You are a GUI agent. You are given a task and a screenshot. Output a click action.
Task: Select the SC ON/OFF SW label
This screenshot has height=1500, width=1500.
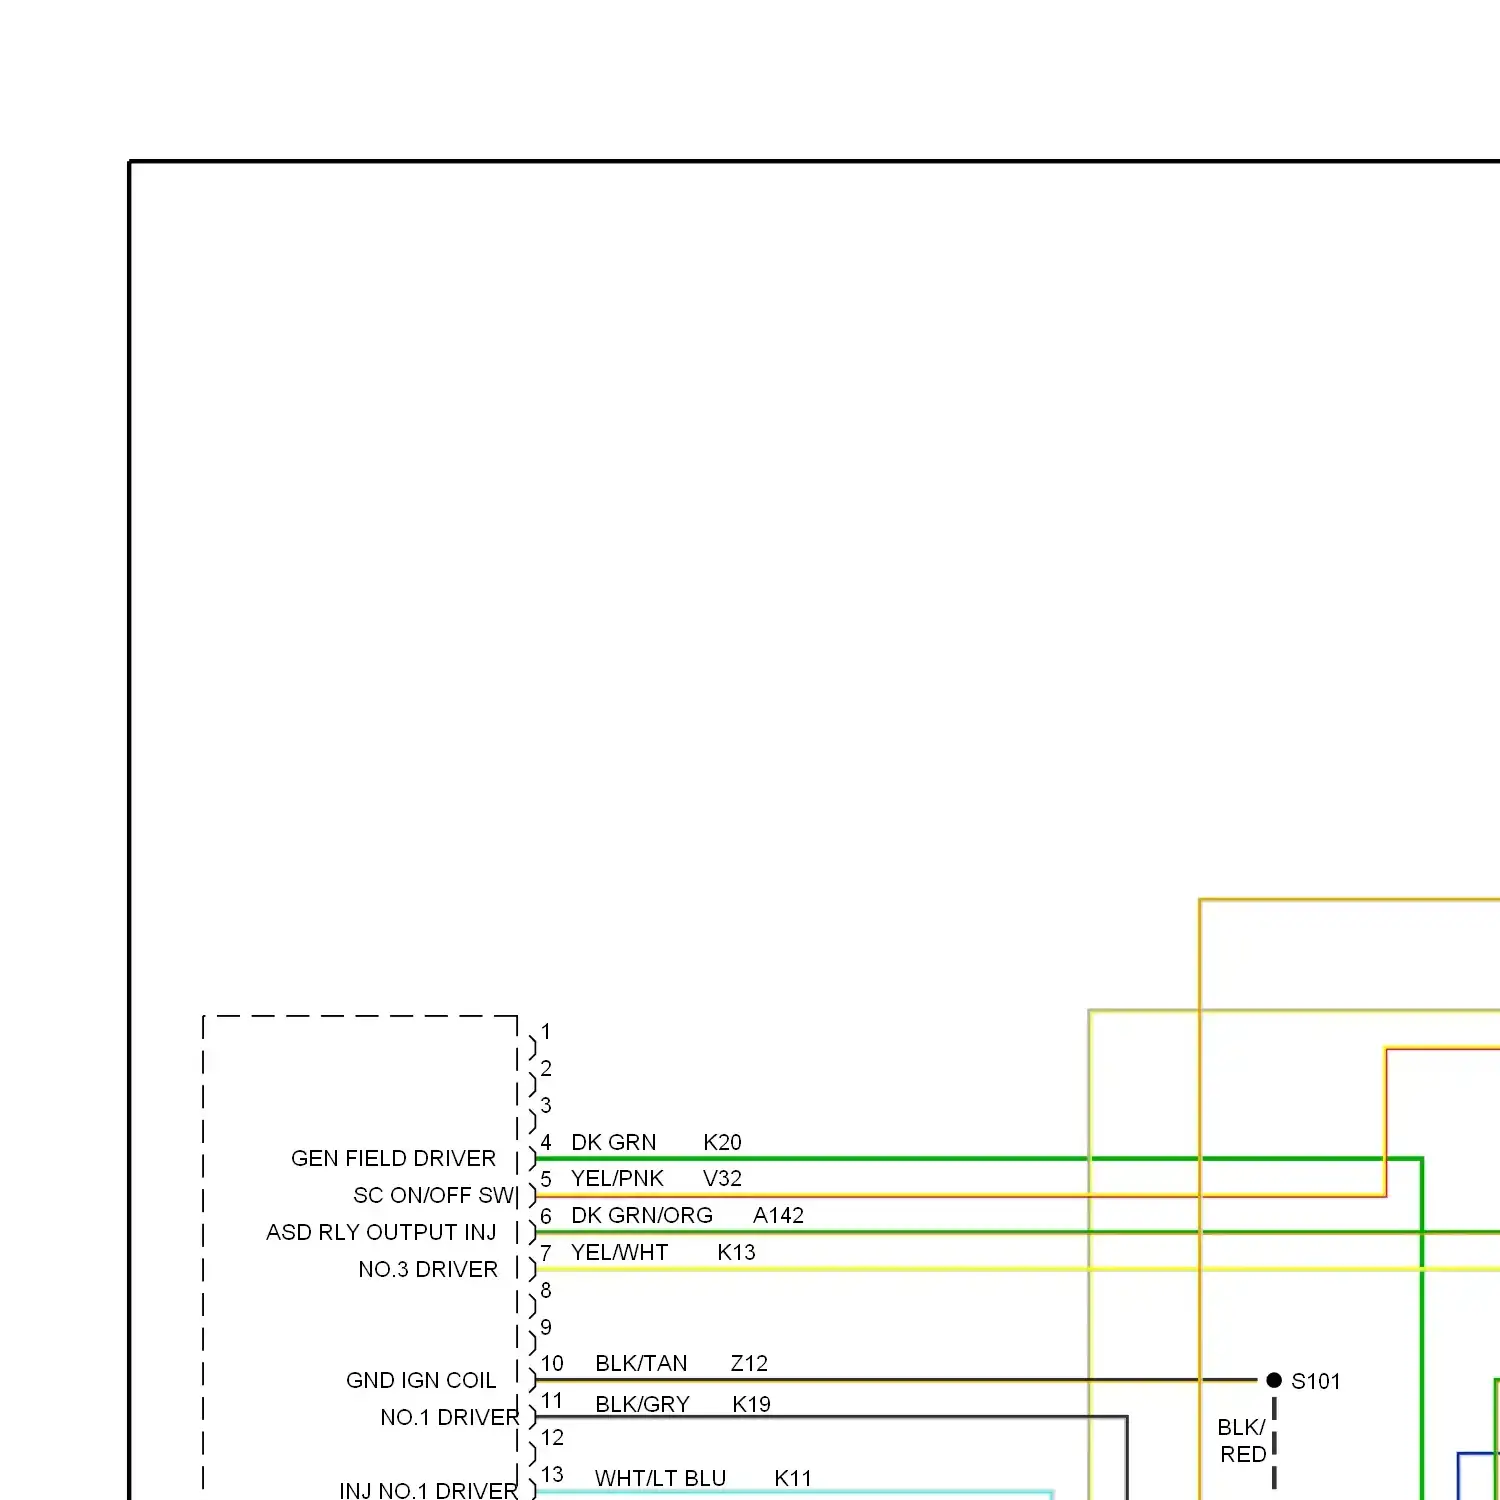tap(433, 1195)
